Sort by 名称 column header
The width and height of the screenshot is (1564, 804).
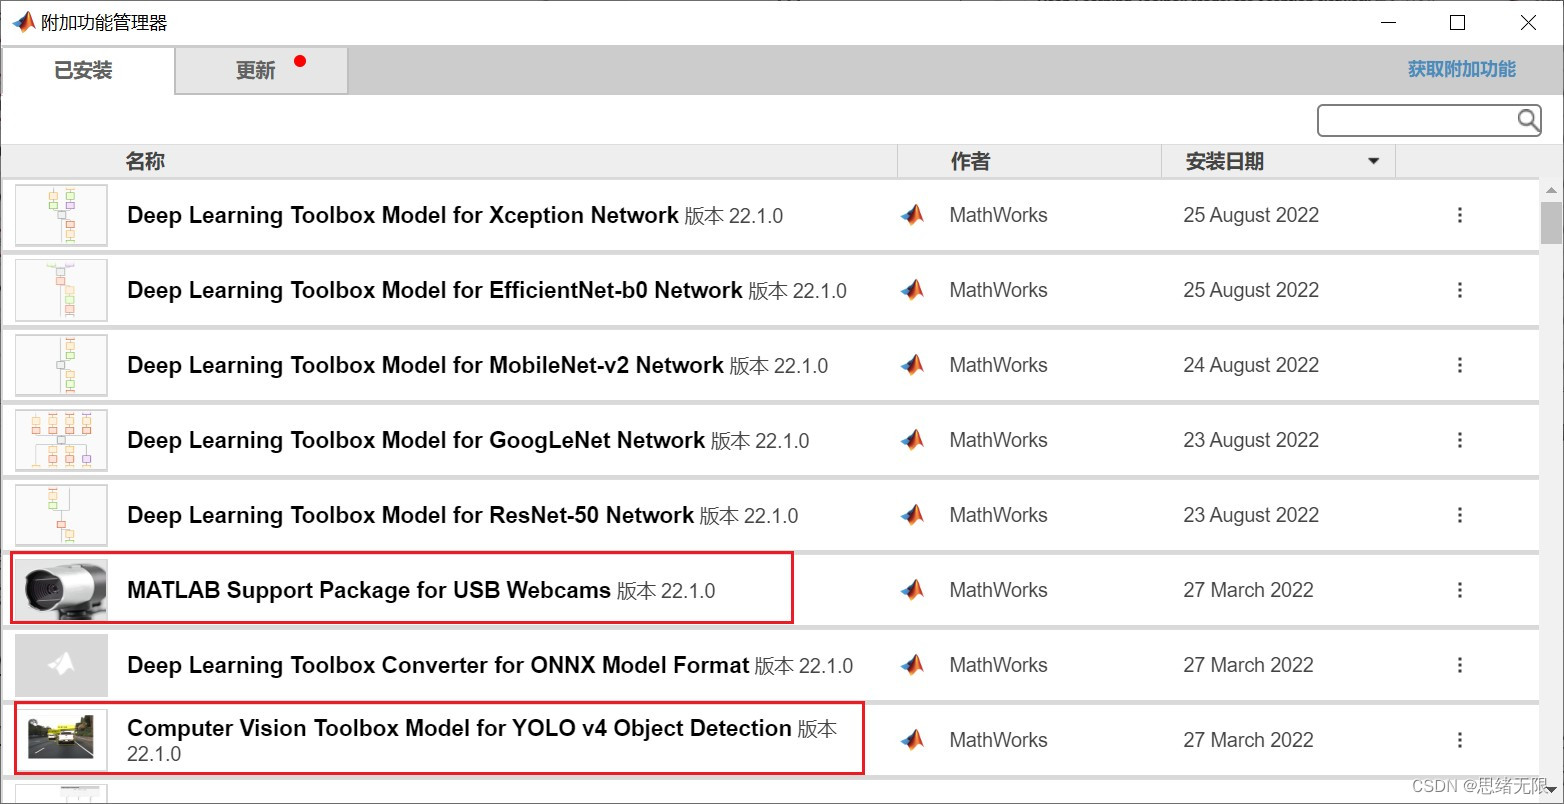point(145,161)
